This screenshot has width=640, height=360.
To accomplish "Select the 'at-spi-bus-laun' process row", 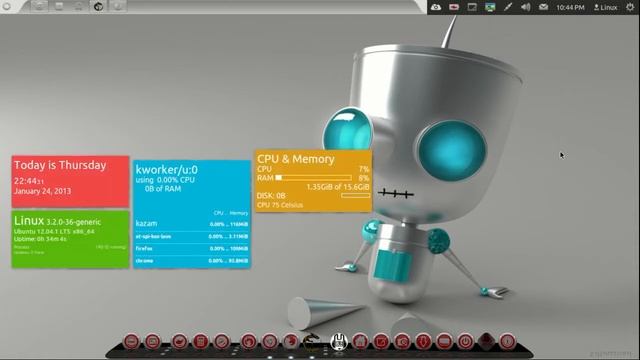I will click(192, 236).
